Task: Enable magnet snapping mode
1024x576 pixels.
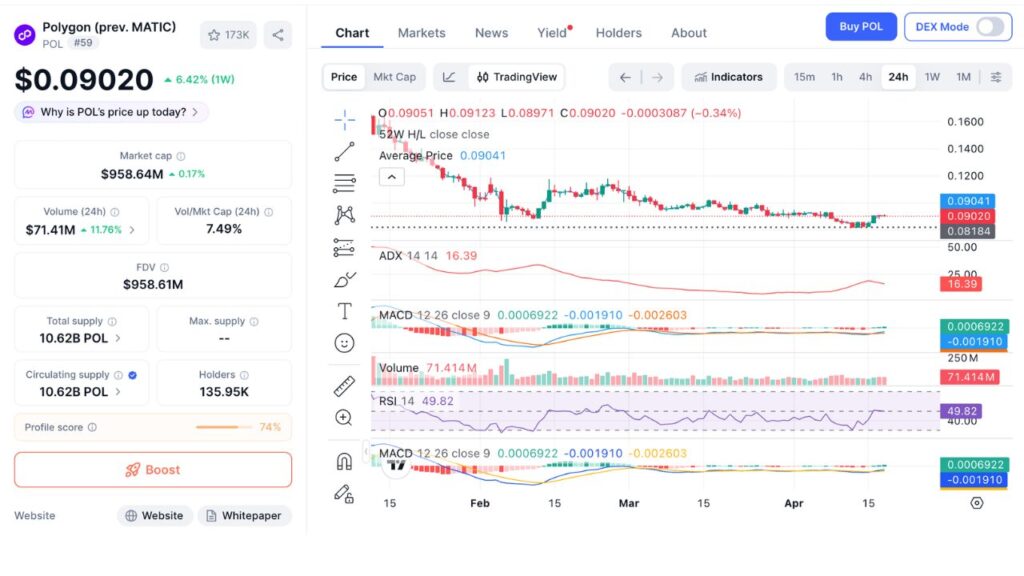Action: click(x=344, y=460)
